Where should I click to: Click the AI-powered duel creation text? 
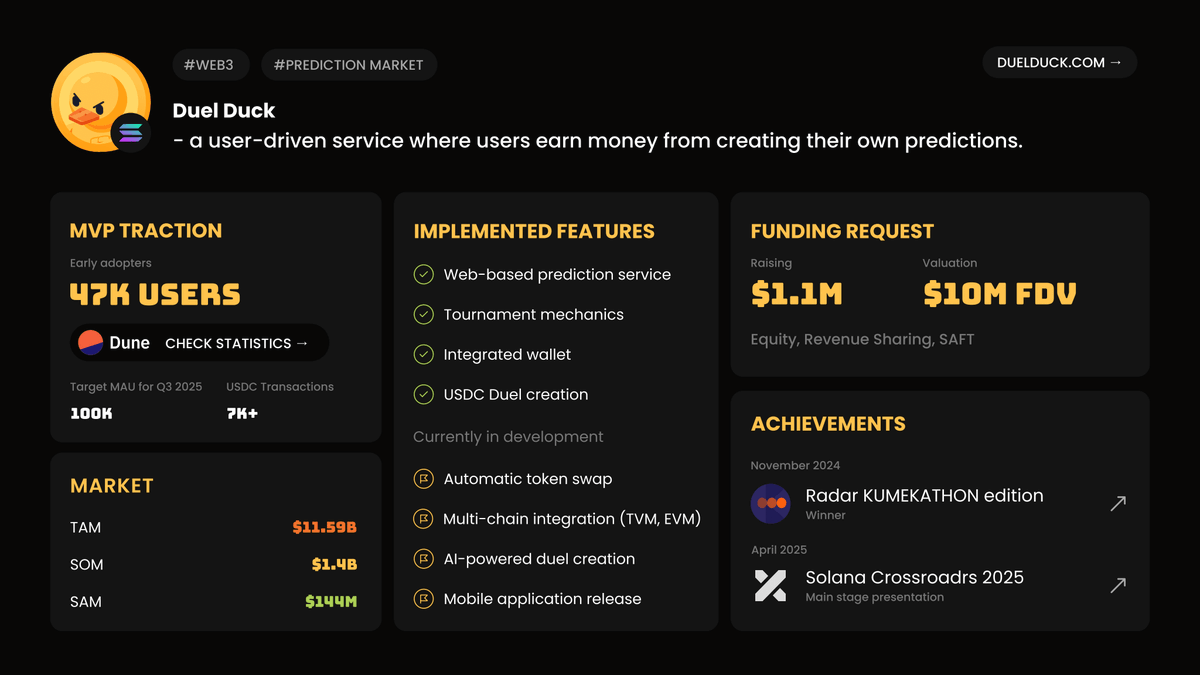[x=539, y=559]
